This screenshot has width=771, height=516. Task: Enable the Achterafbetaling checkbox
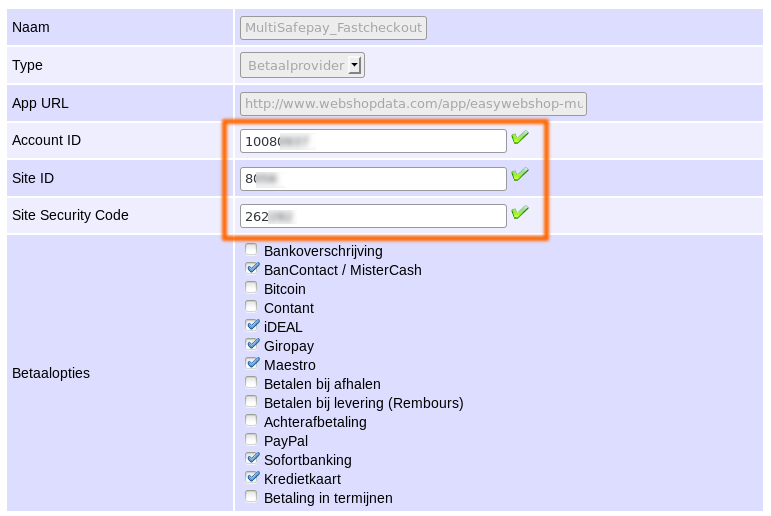tap(251, 420)
